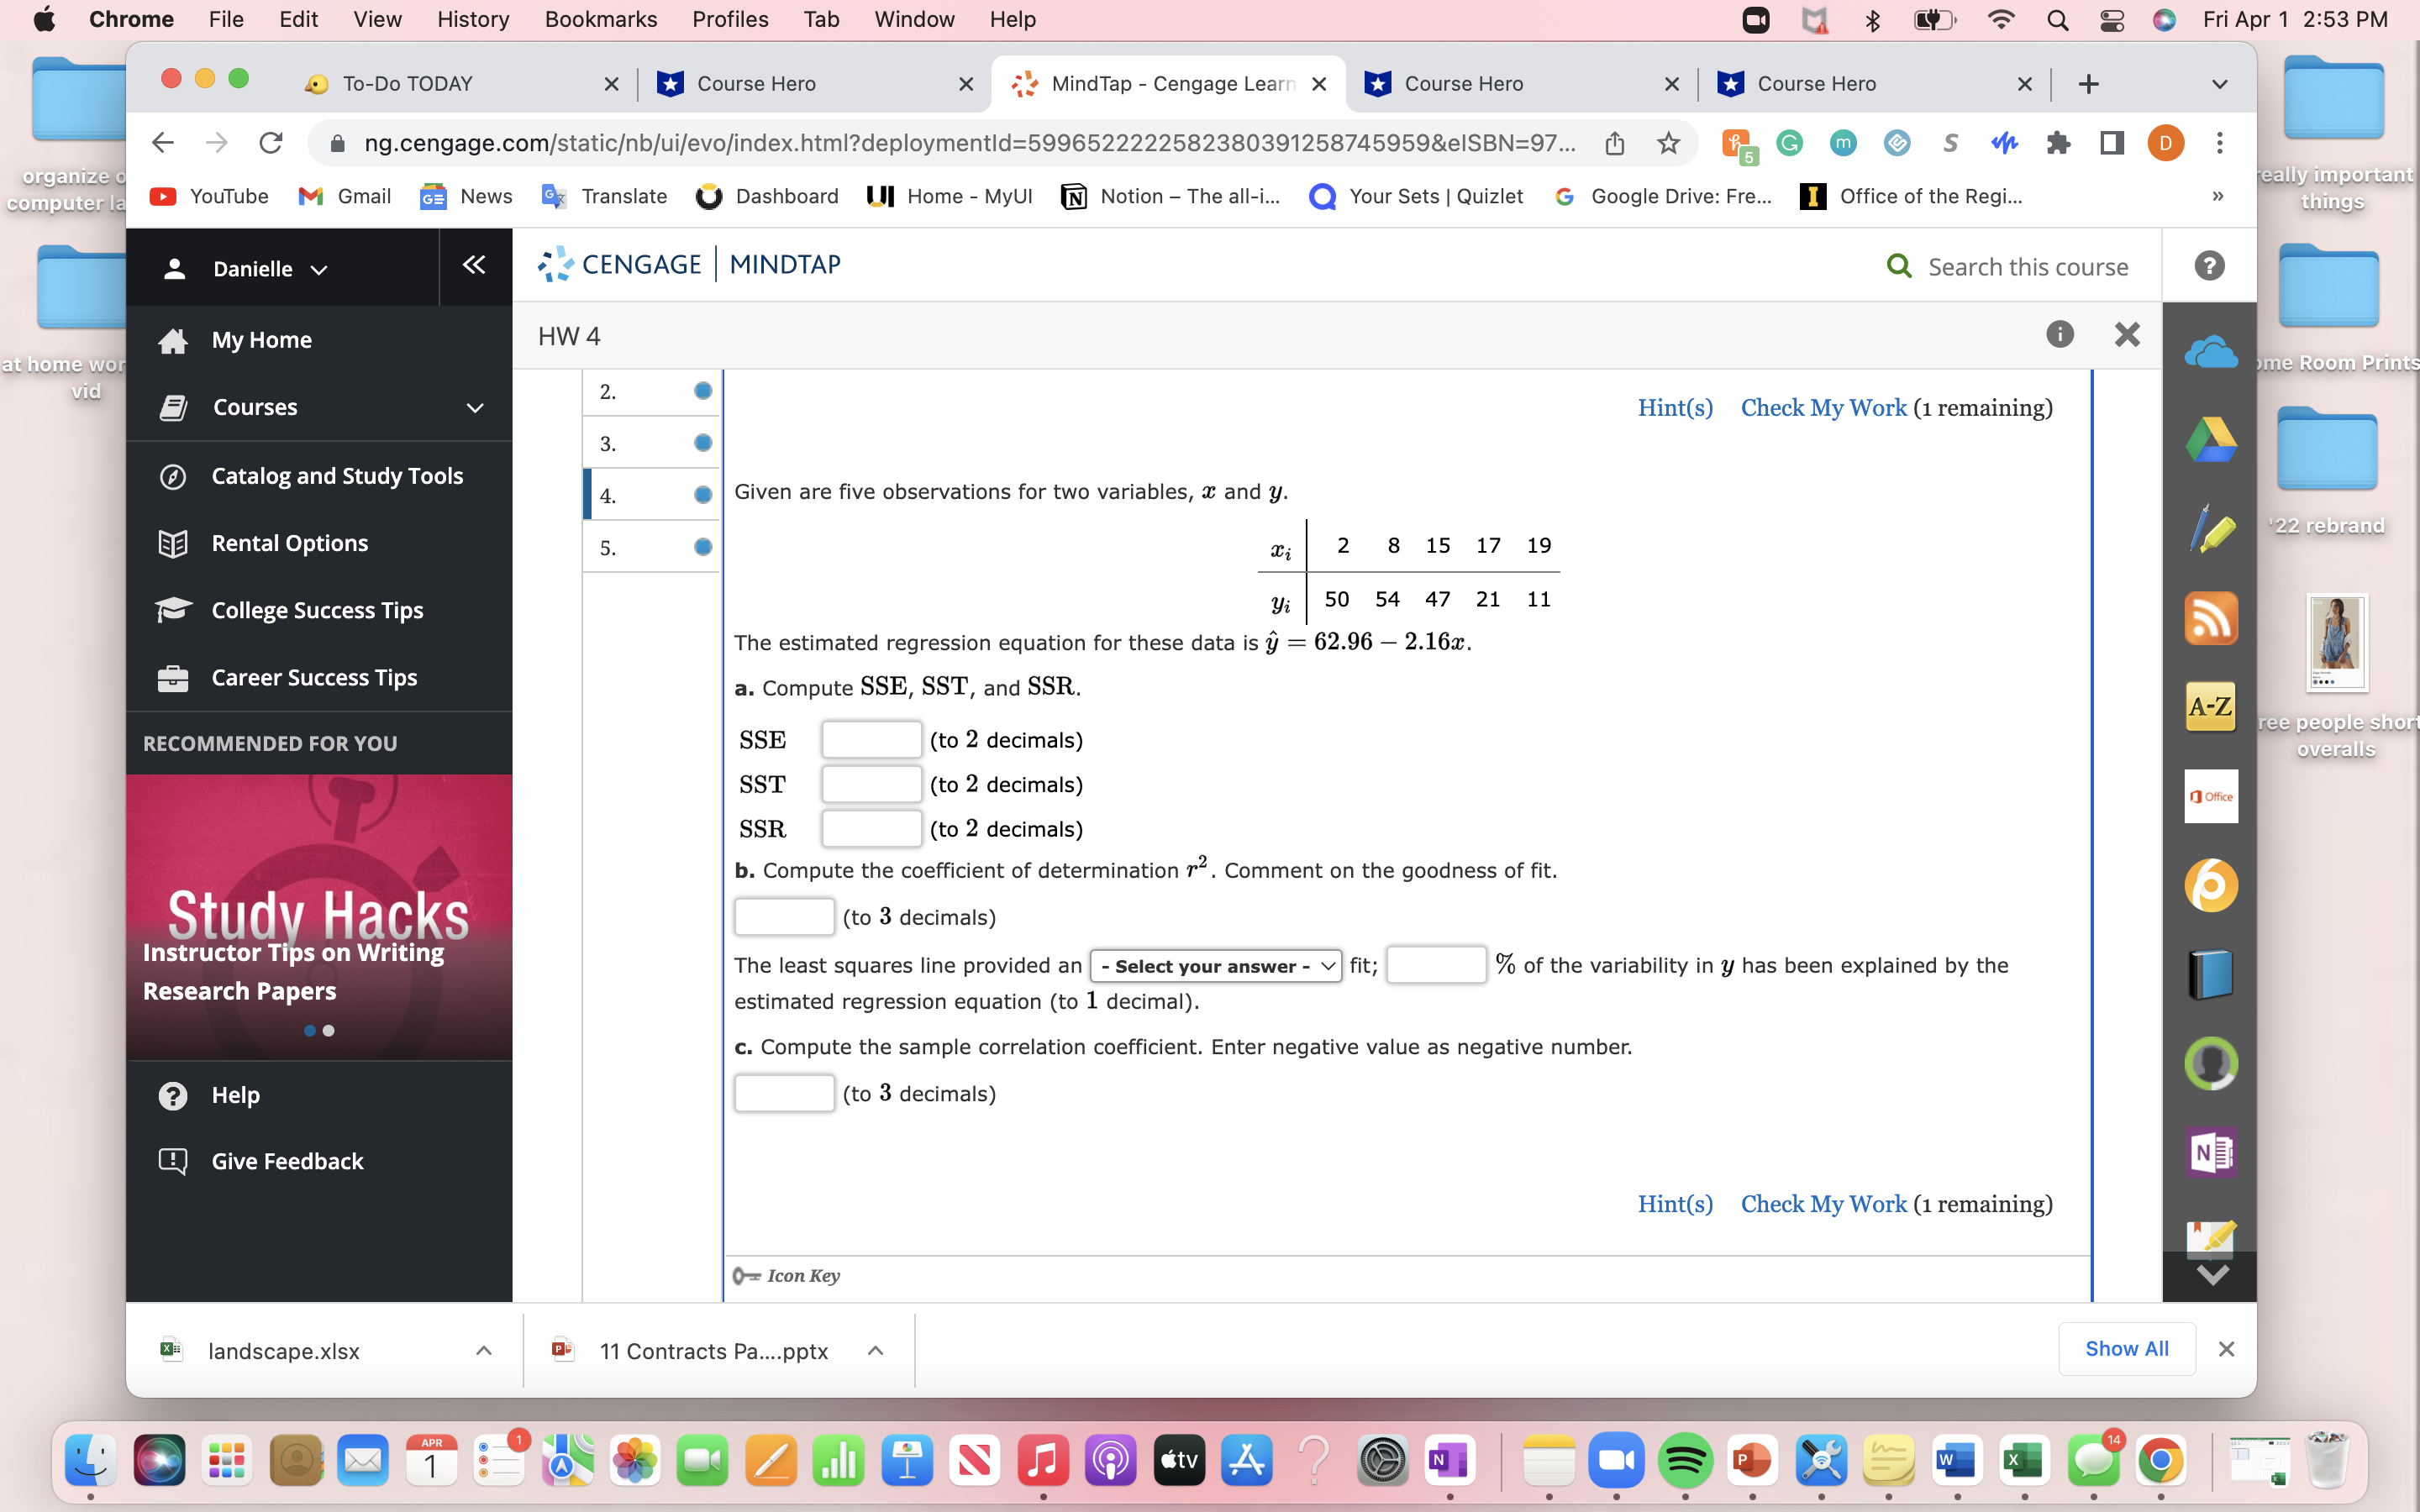Open the '- Select your answer -' dropdown

pyautogui.click(x=1214, y=965)
